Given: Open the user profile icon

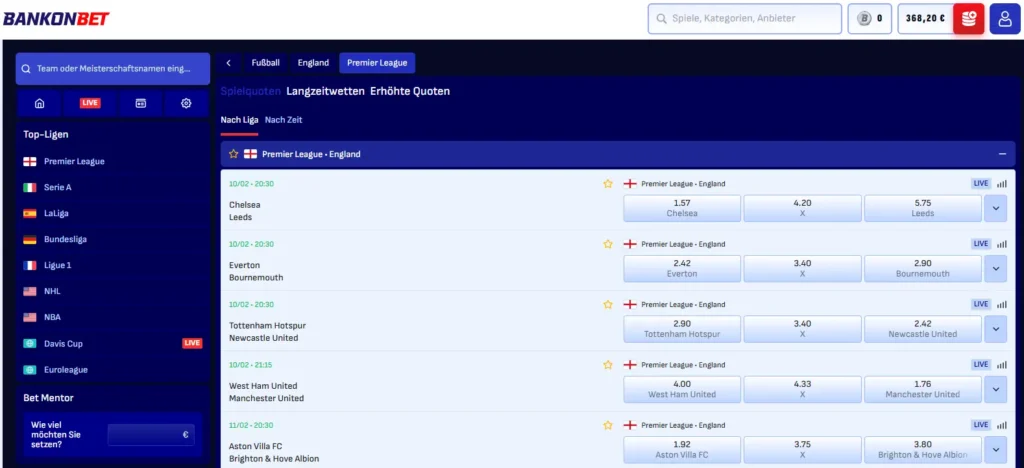Looking at the screenshot, I should 1005,18.
